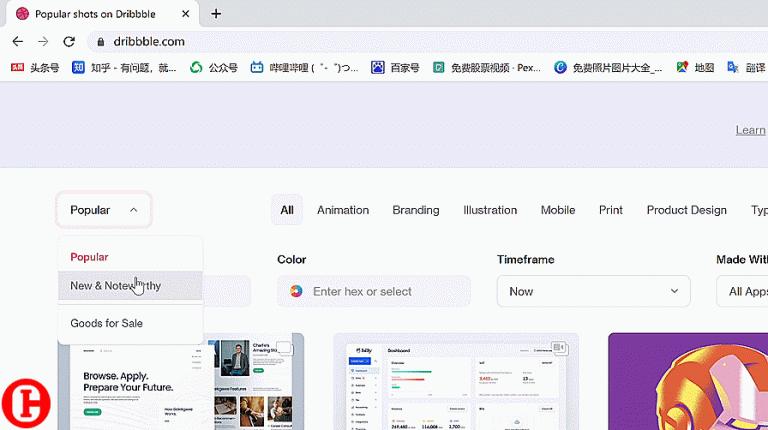Click the multi-shot icon on Browse Apply shot
This screenshot has width=768, height=430.
pyautogui.click(x=284, y=348)
